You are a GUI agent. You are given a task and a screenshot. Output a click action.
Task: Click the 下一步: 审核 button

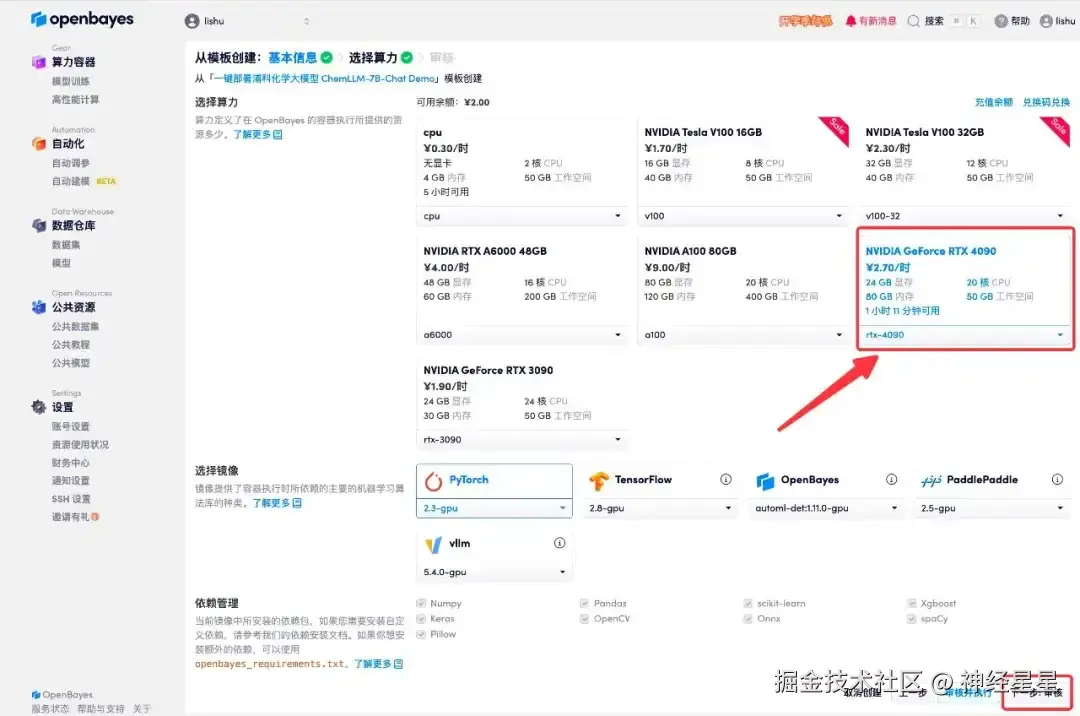pyautogui.click(x=1037, y=693)
